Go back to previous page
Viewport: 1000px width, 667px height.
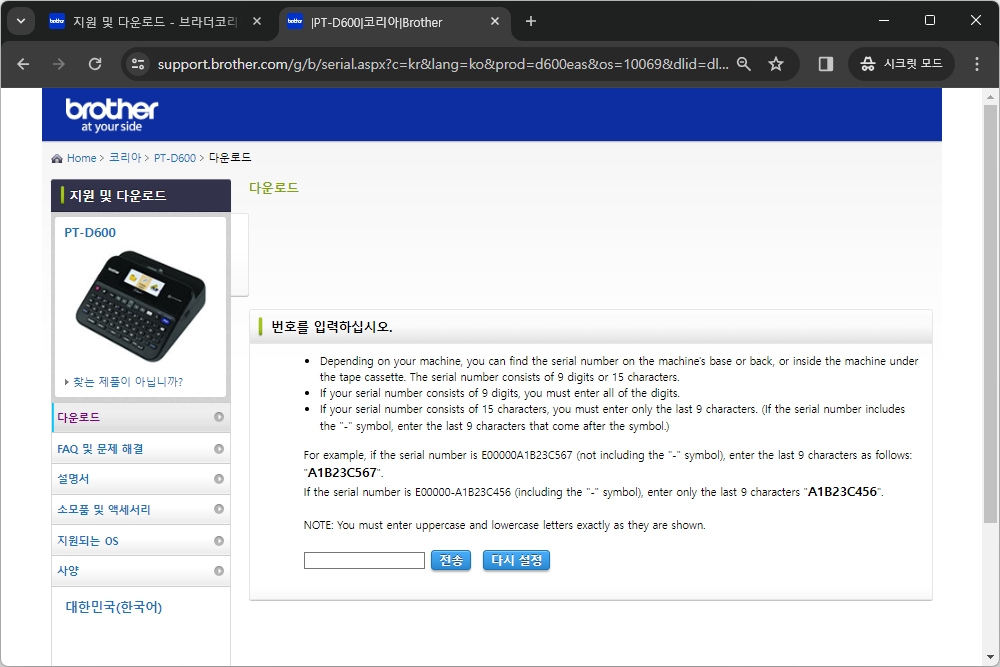pyautogui.click(x=24, y=64)
